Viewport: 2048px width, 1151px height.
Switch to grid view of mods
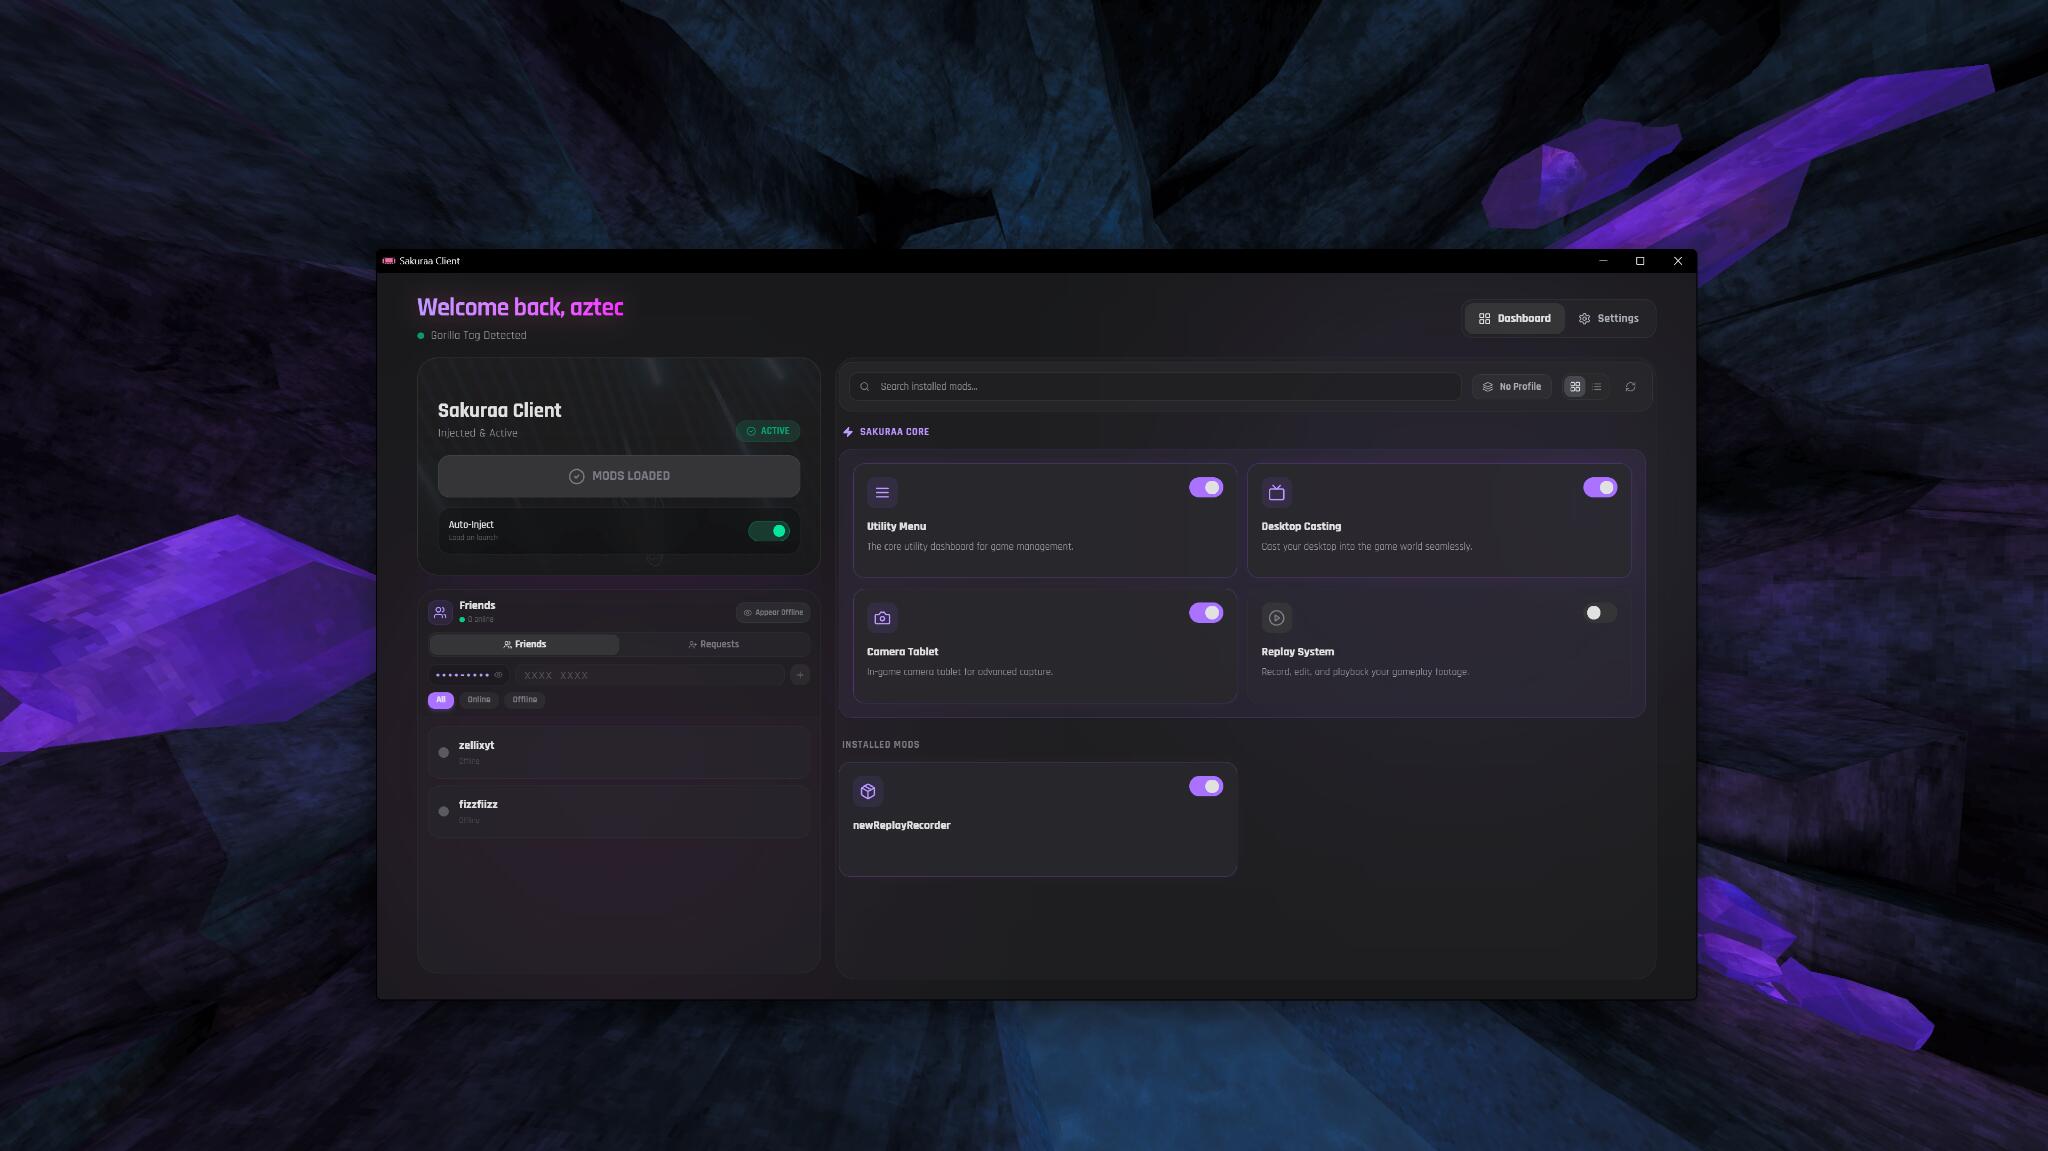pos(1575,387)
